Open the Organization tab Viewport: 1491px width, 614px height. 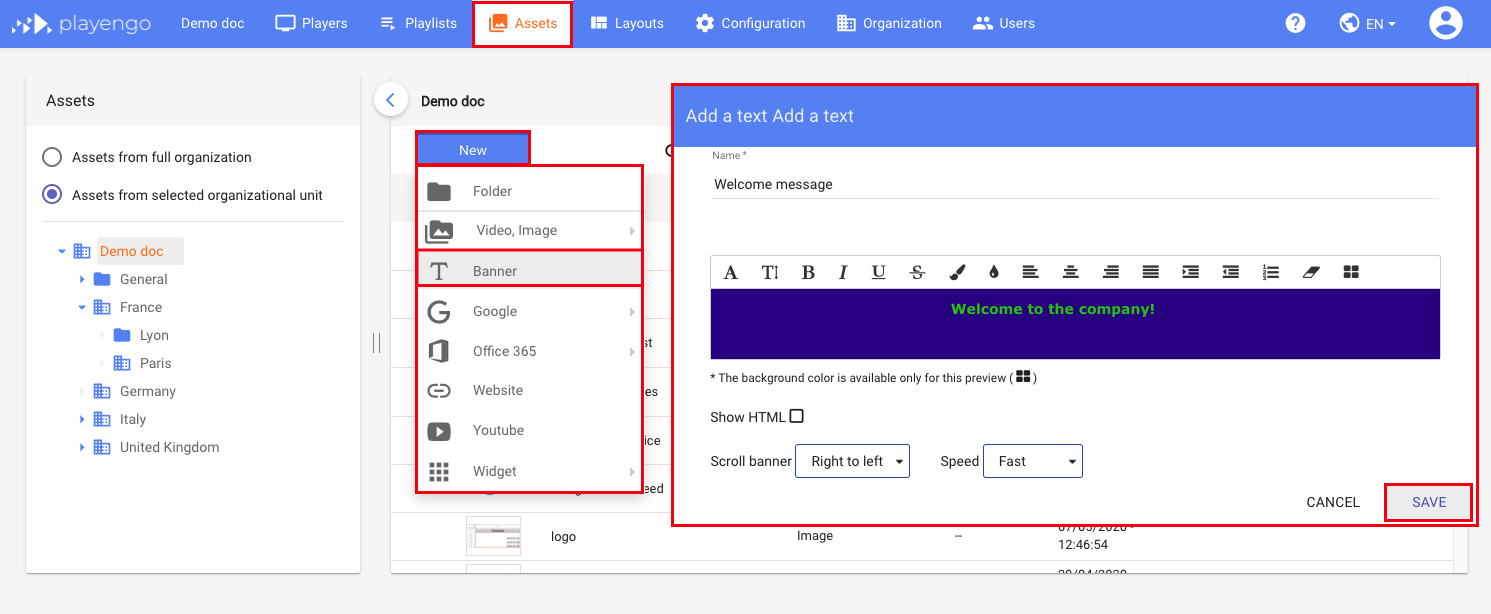[x=889, y=23]
